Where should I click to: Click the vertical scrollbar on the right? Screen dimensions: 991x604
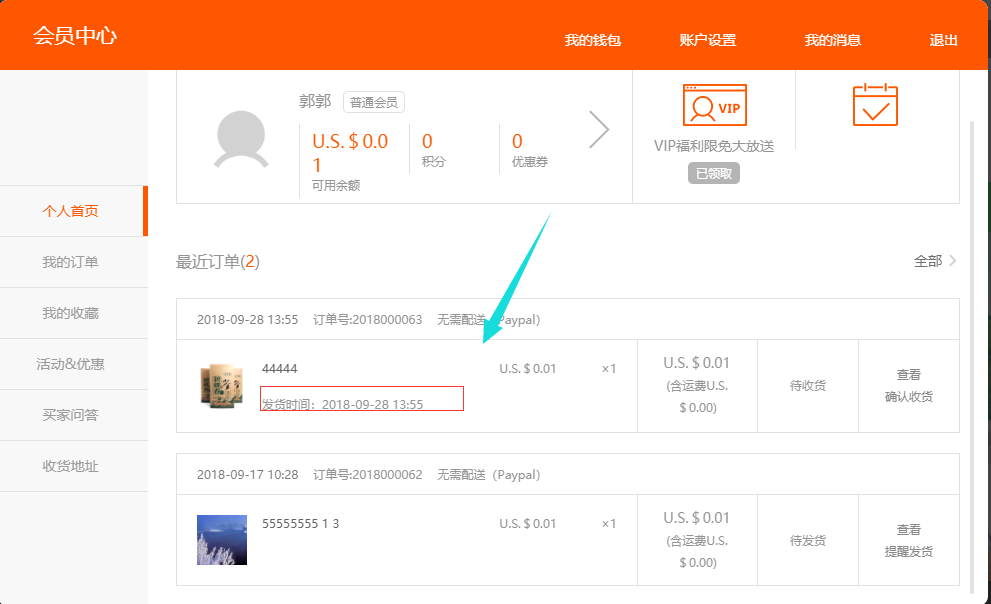click(x=972, y=350)
